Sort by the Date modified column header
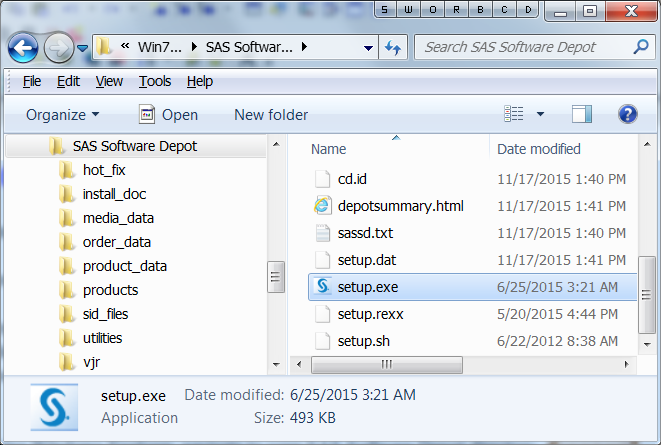Viewport: 661px width, 445px height. click(540, 149)
